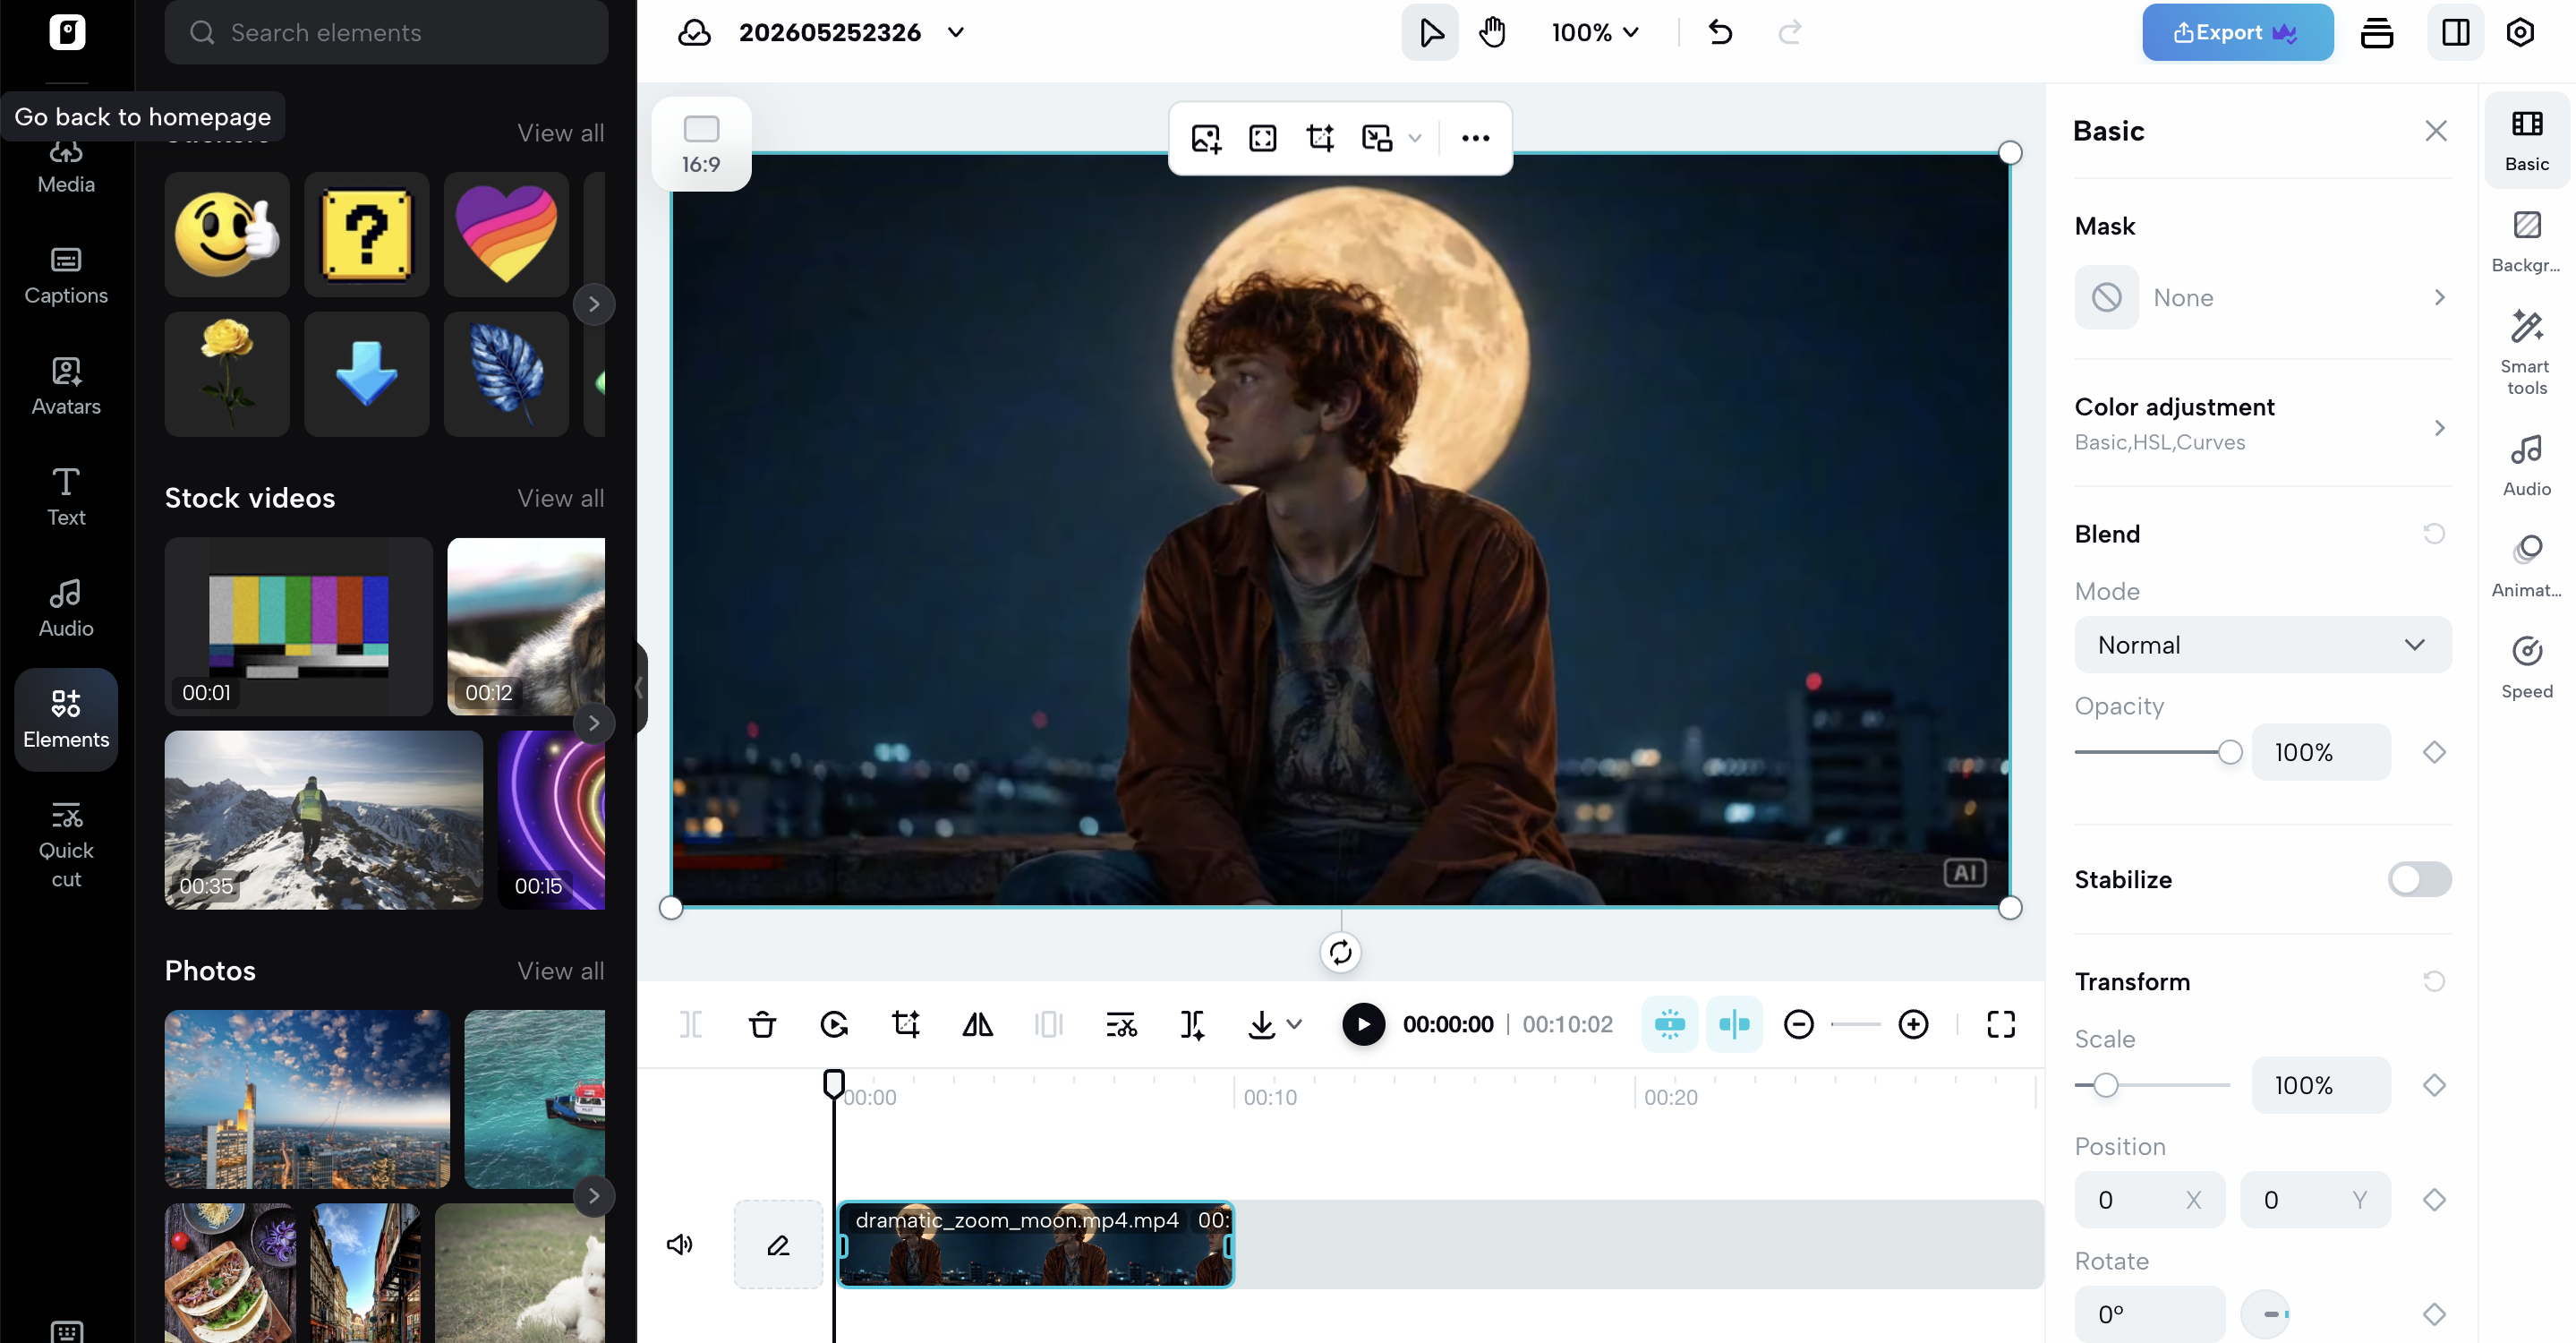Add an Opacity keyframe
2576x1343 pixels.
point(2434,752)
